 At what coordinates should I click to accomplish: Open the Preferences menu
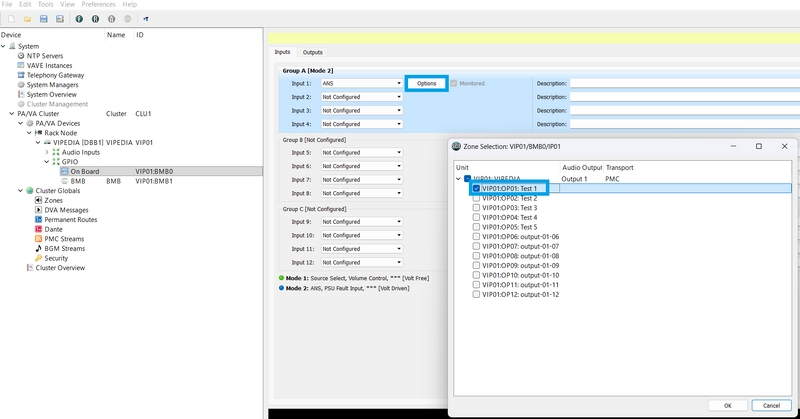[98, 4]
